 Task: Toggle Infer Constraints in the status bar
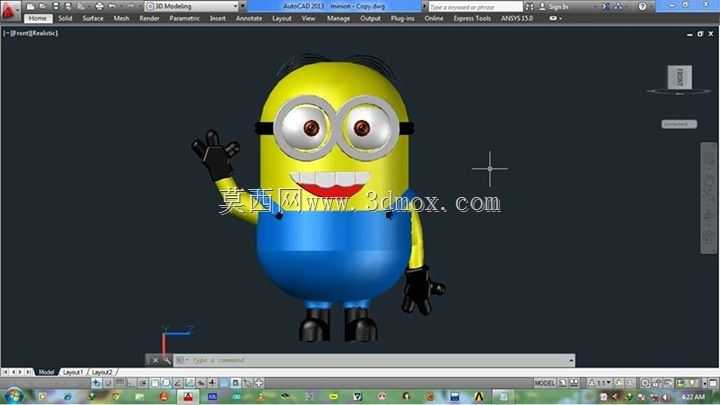pyautogui.click(x=96, y=382)
